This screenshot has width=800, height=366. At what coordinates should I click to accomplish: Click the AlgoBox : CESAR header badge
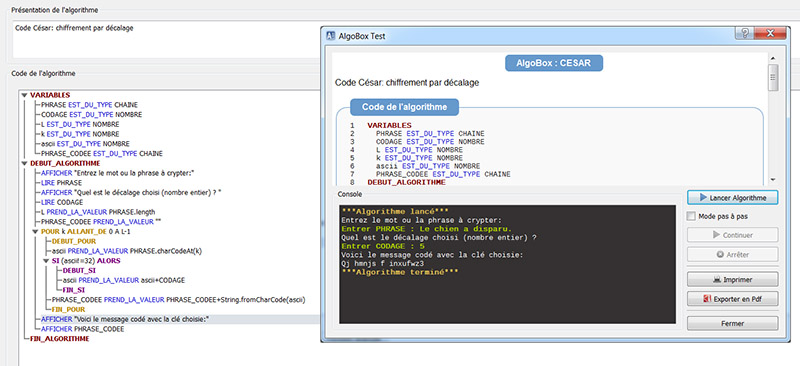[554, 63]
